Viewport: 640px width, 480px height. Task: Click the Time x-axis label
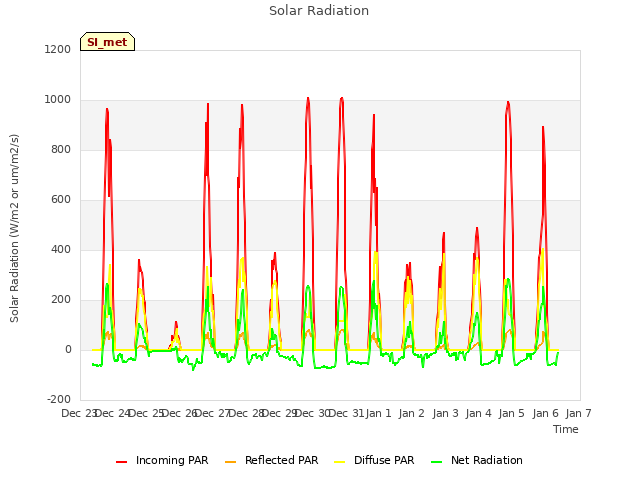566,429
